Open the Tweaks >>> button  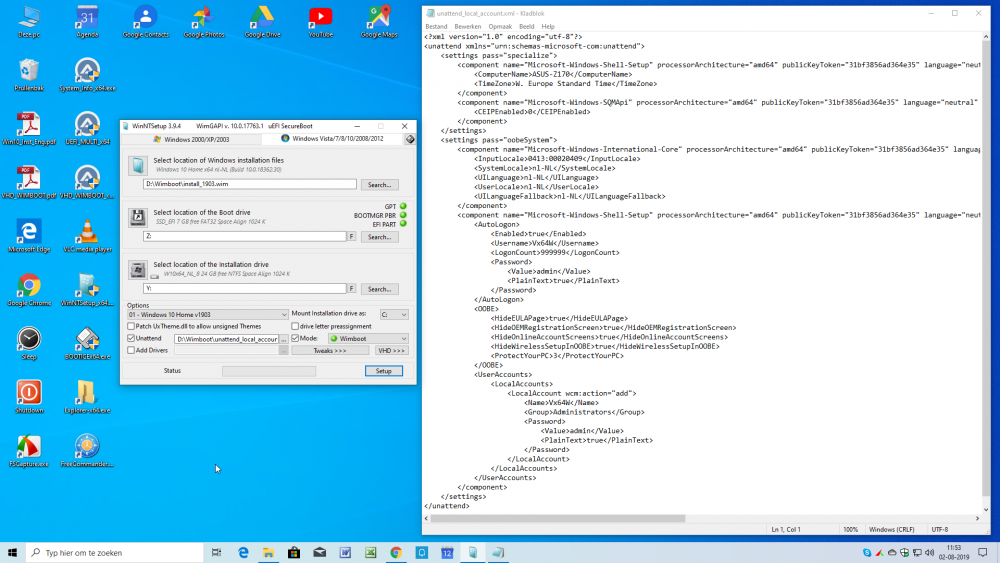point(329,351)
